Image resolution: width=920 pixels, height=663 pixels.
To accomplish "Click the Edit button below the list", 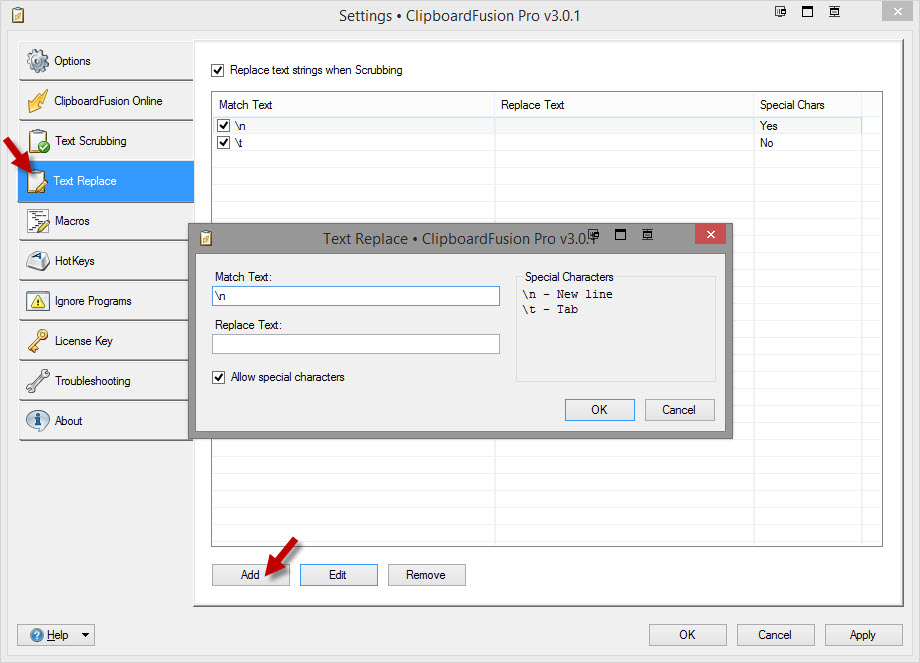I will (x=338, y=575).
